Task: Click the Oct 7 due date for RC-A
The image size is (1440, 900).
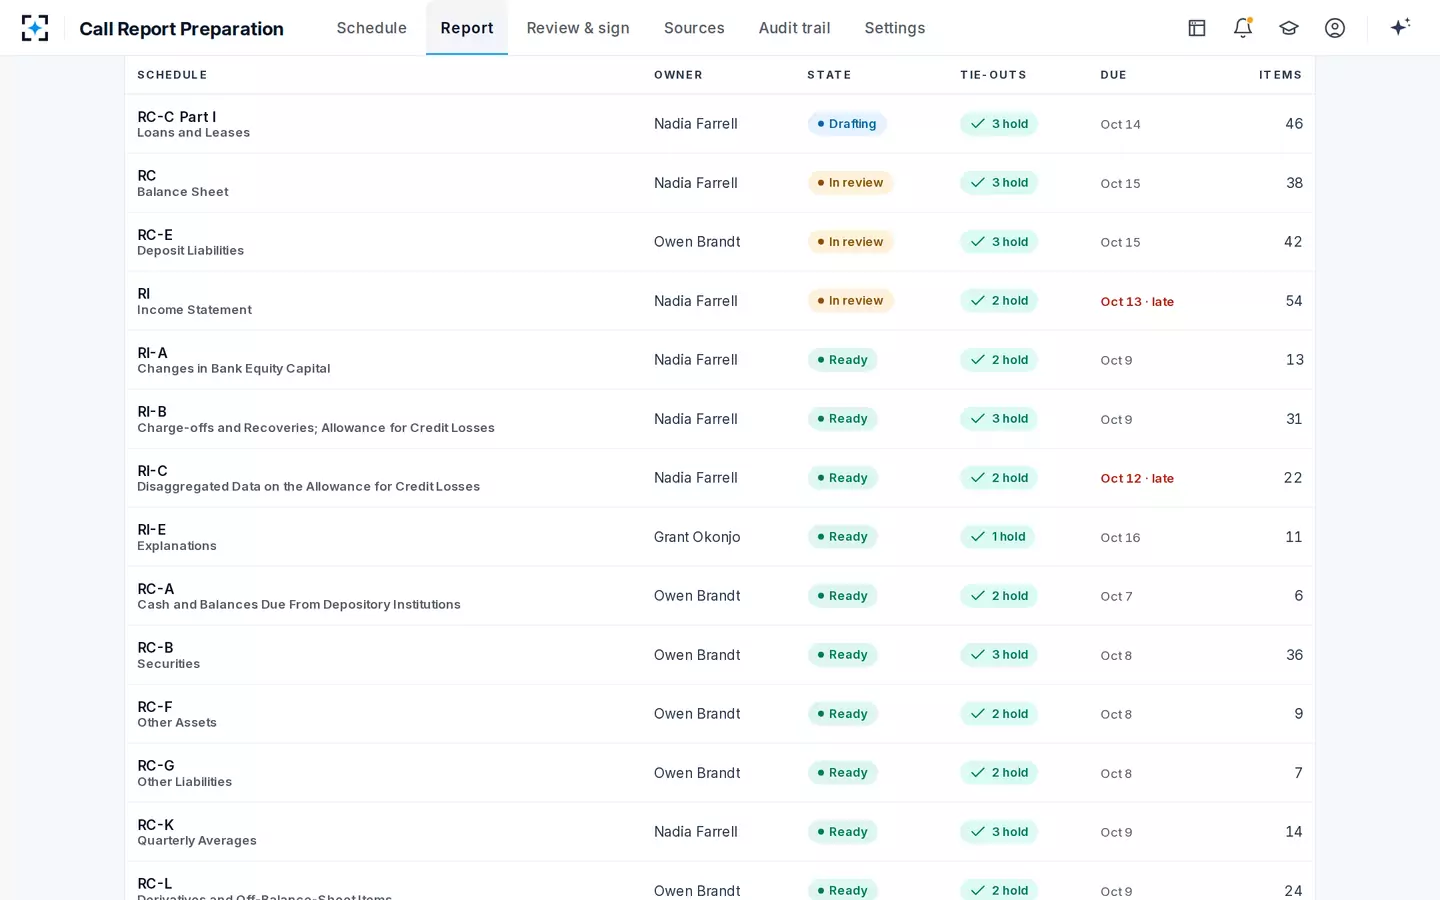Action: (1116, 597)
